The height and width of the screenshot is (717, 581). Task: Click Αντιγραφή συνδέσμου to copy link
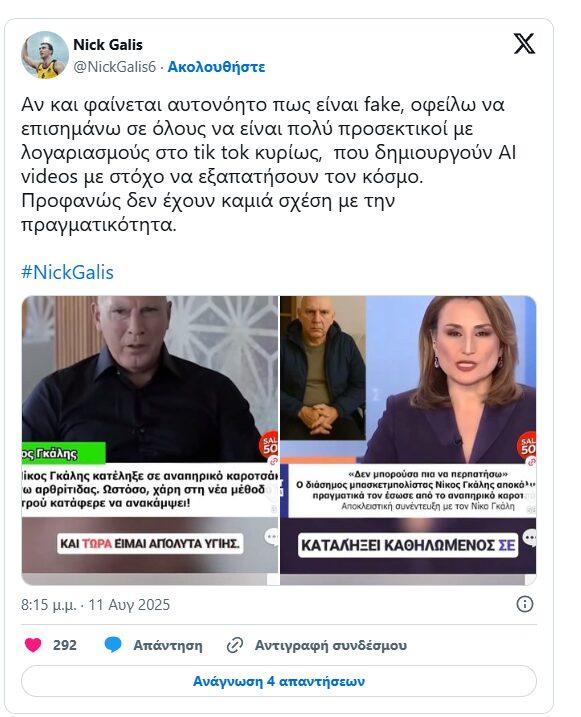pyautogui.click(x=330, y=645)
